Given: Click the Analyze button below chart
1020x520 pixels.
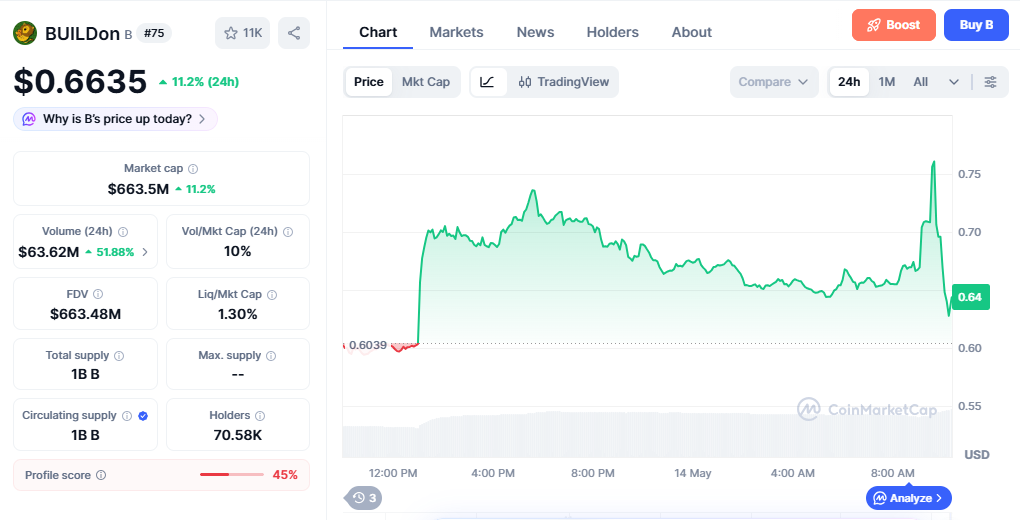Looking at the screenshot, I should tap(909, 499).
